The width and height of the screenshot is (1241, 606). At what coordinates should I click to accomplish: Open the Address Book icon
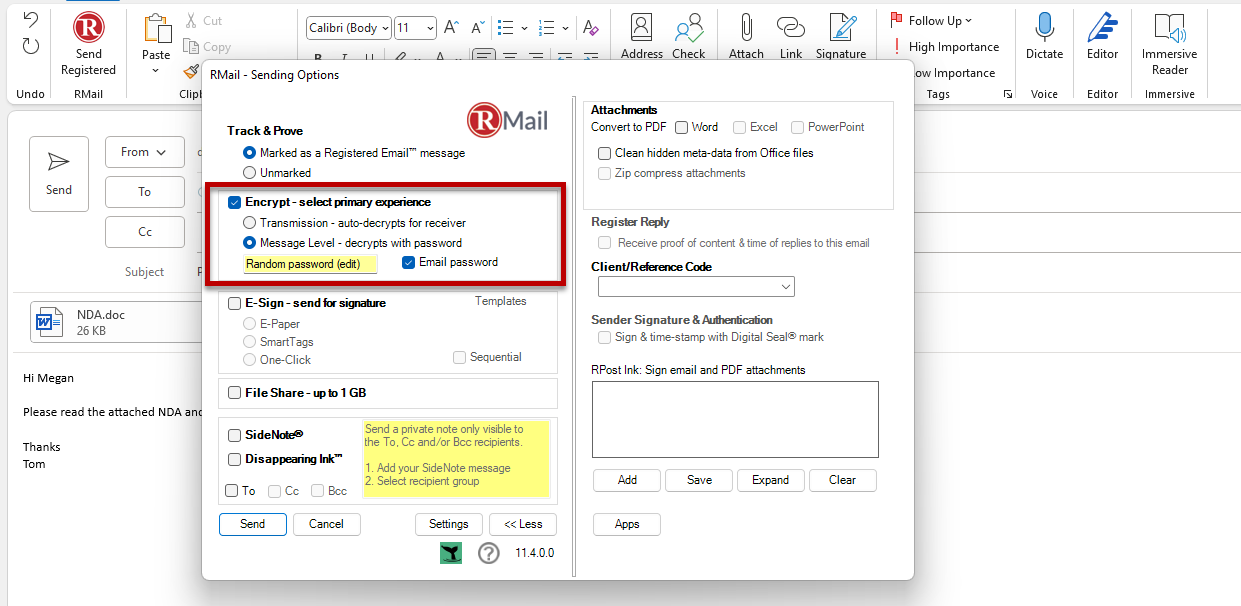[x=641, y=27]
